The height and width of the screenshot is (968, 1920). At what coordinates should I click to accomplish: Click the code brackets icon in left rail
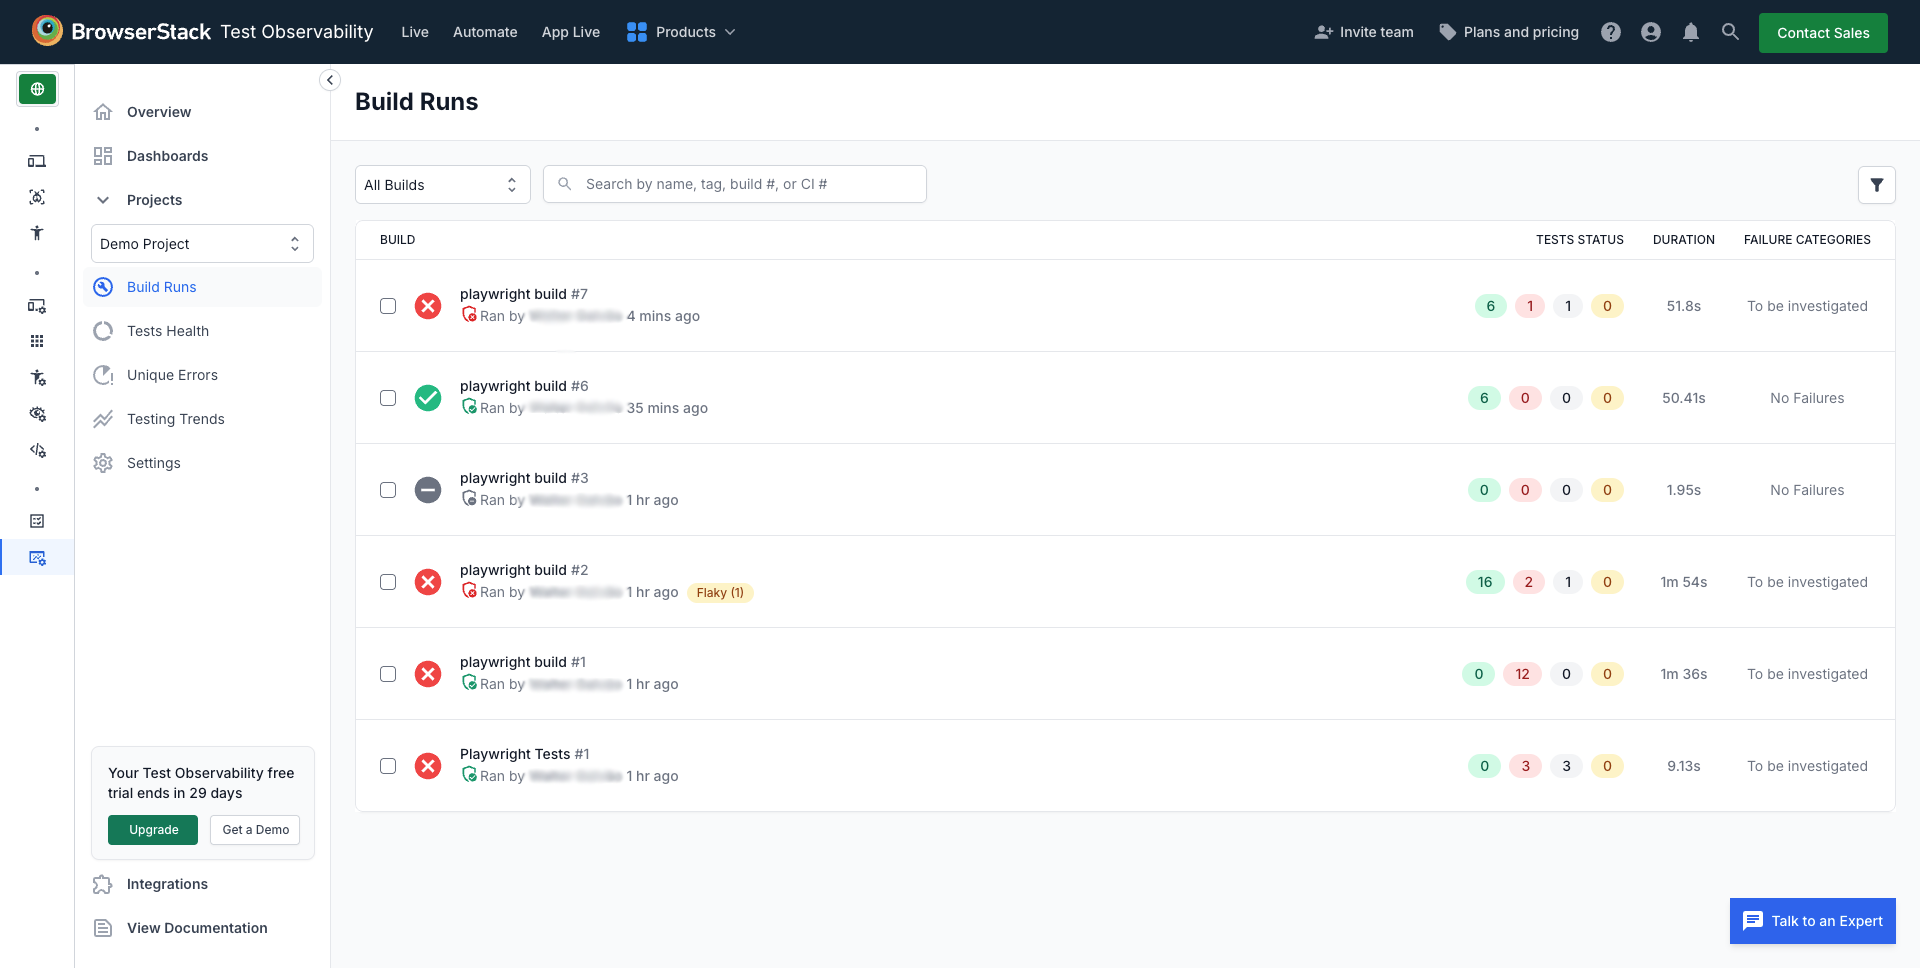click(x=37, y=450)
